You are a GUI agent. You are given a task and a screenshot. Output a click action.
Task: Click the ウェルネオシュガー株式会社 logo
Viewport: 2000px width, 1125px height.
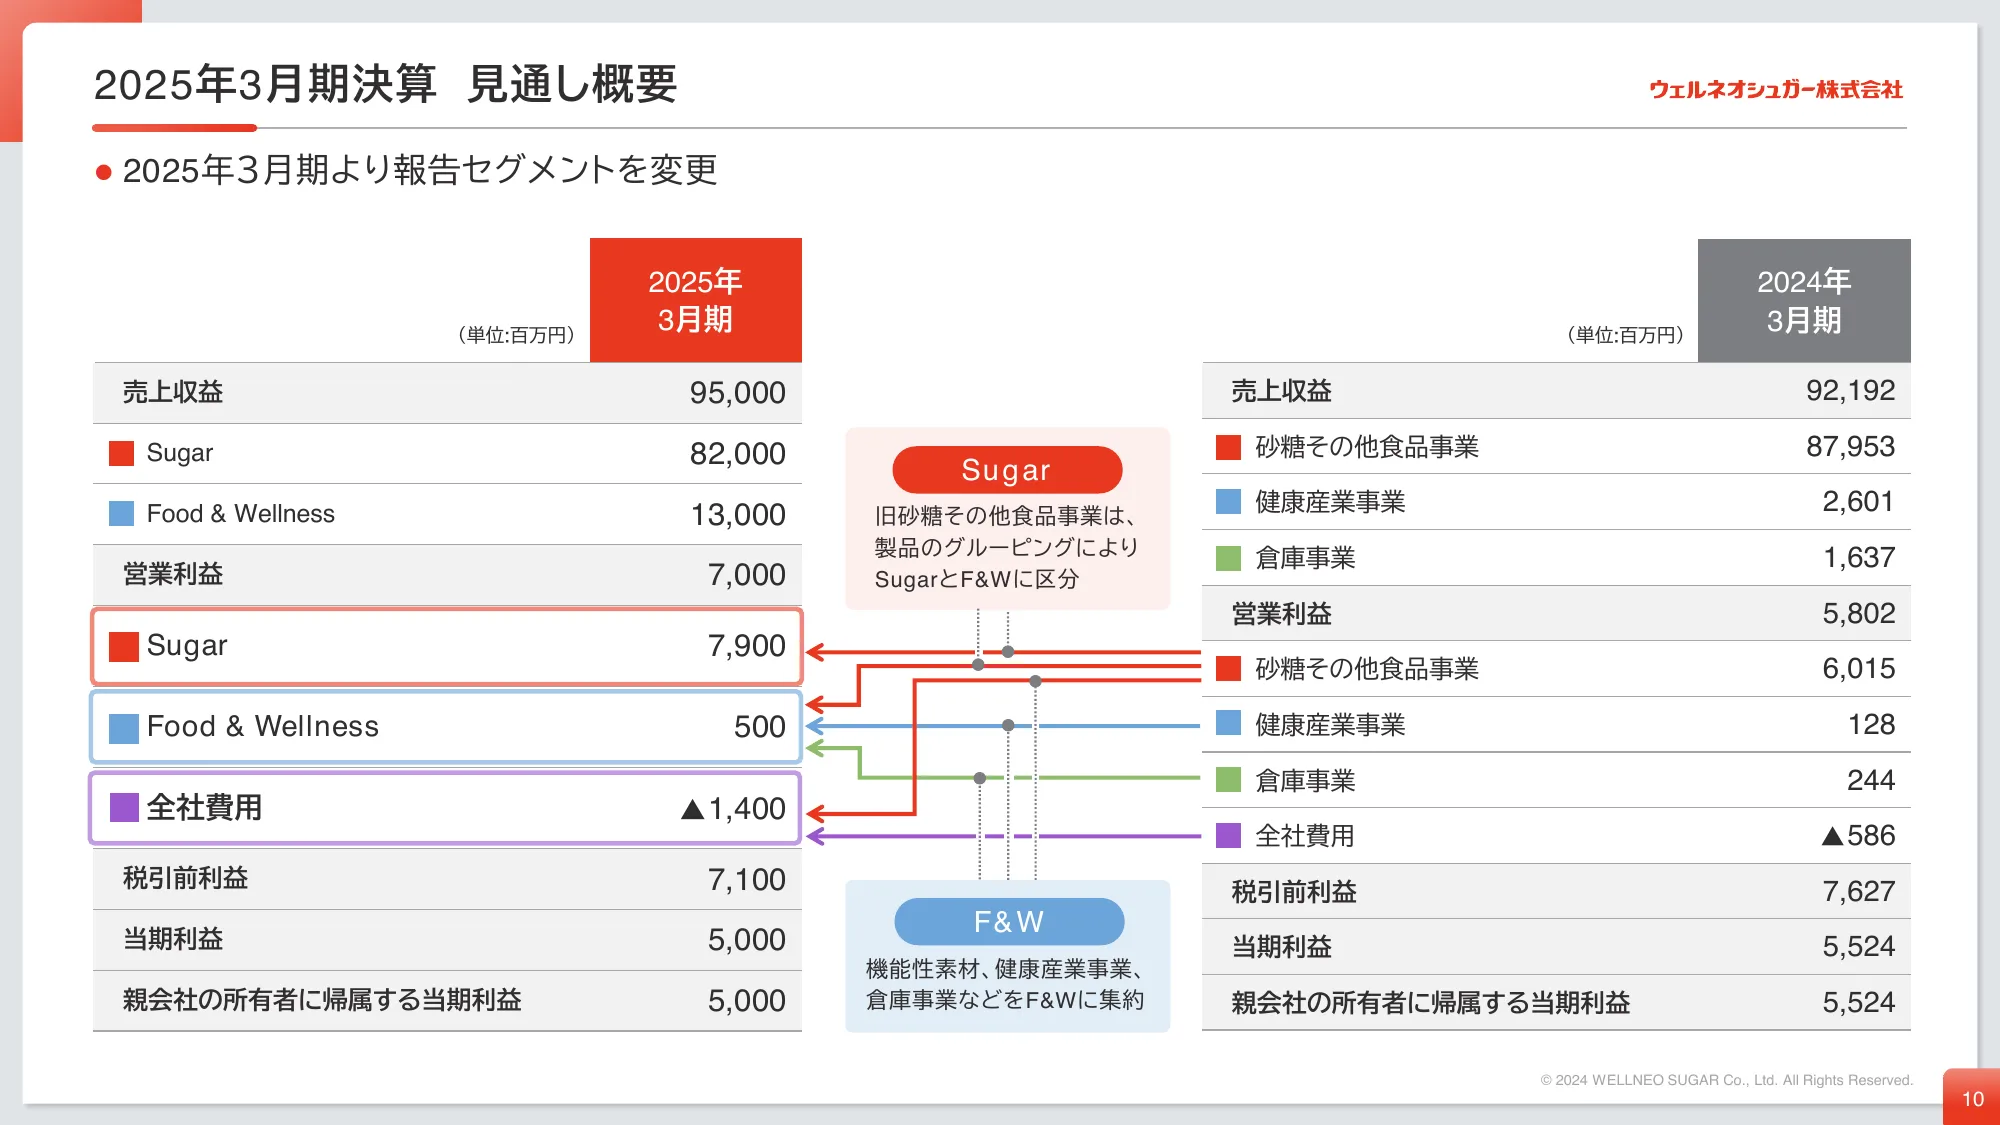[x=1776, y=90]
